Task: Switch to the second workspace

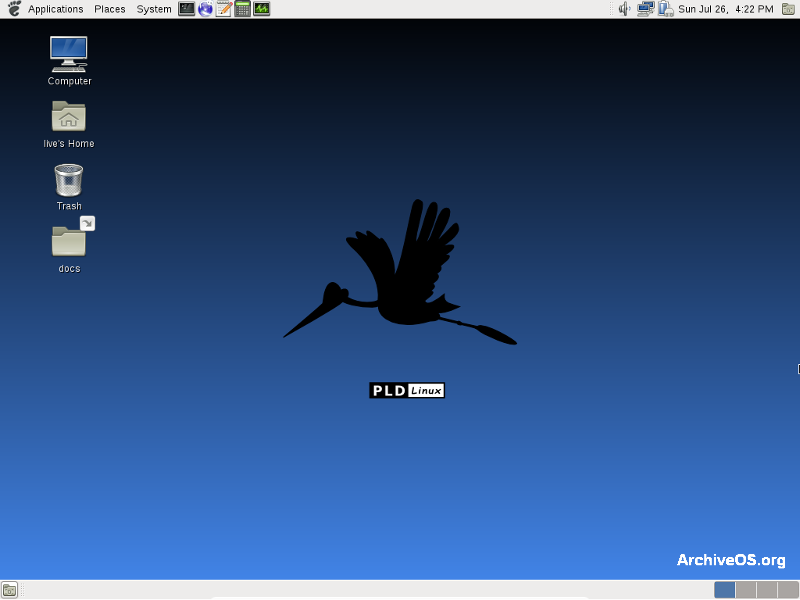Action: point(745,590)
